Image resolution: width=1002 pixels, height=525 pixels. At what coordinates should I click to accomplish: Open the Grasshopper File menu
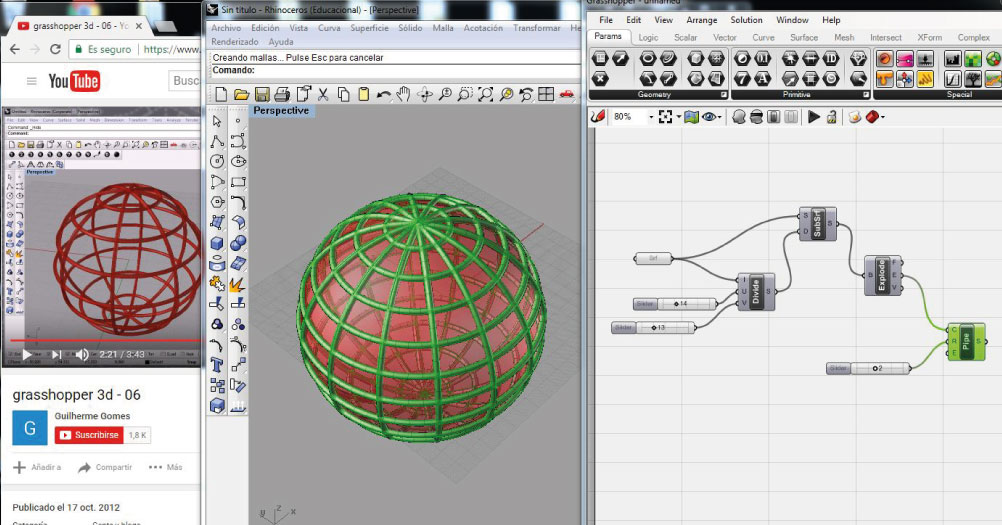tap(606, 20)
